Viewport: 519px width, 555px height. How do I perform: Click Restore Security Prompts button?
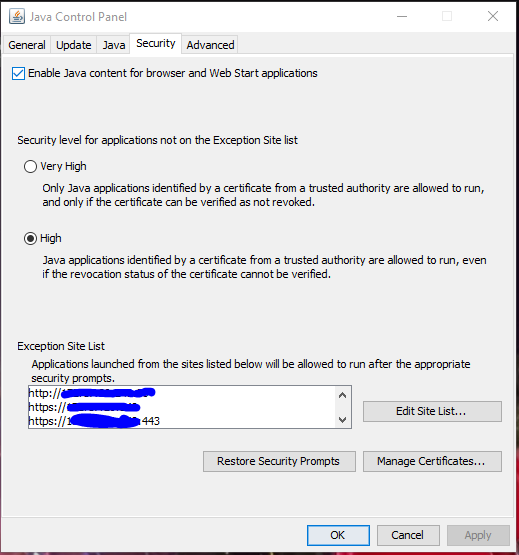tap(279, 461)
